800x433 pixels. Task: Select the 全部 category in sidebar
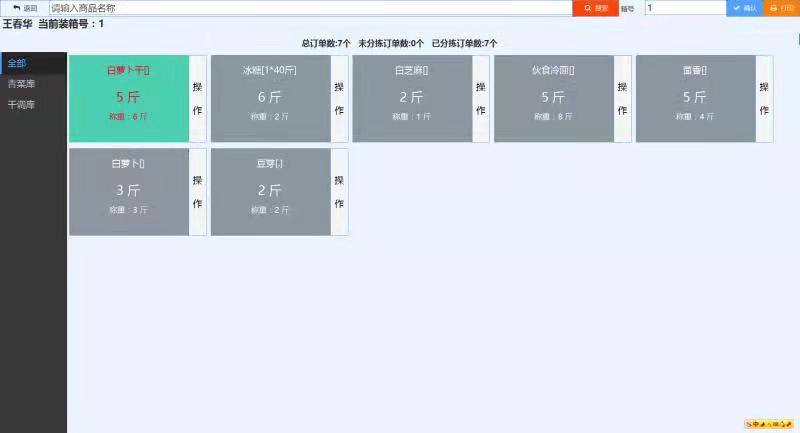18,64
